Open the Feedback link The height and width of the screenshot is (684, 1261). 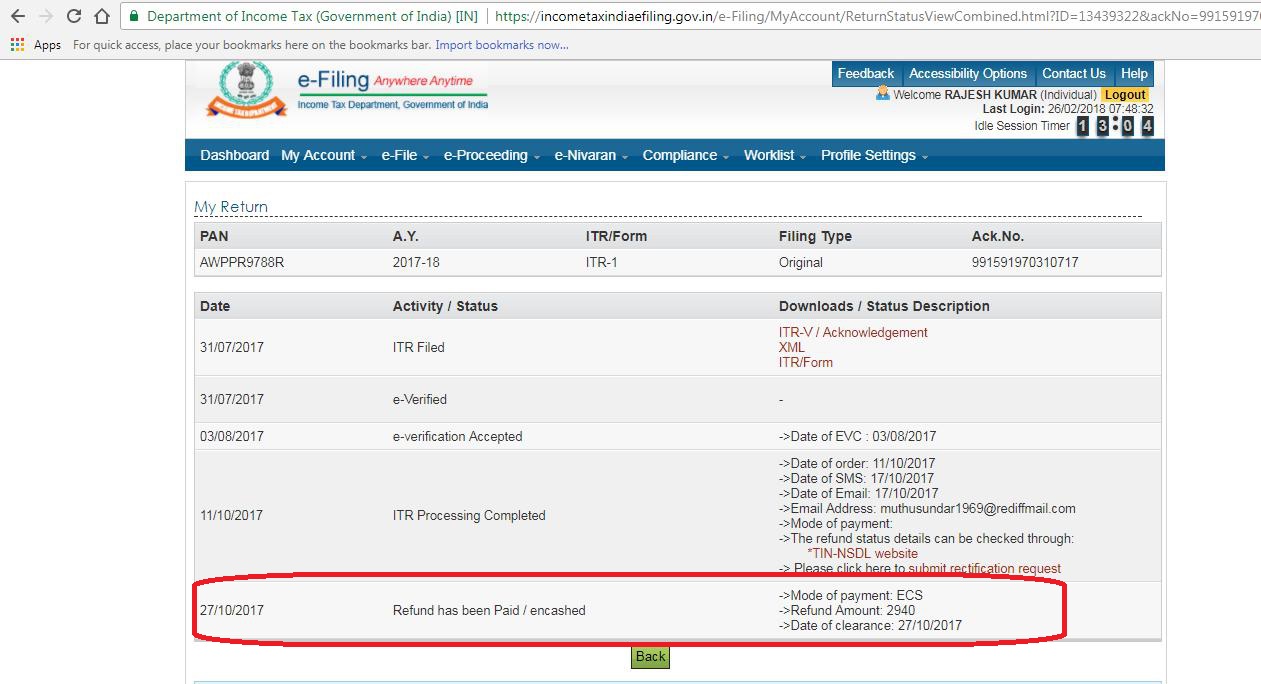coord(866,74)
